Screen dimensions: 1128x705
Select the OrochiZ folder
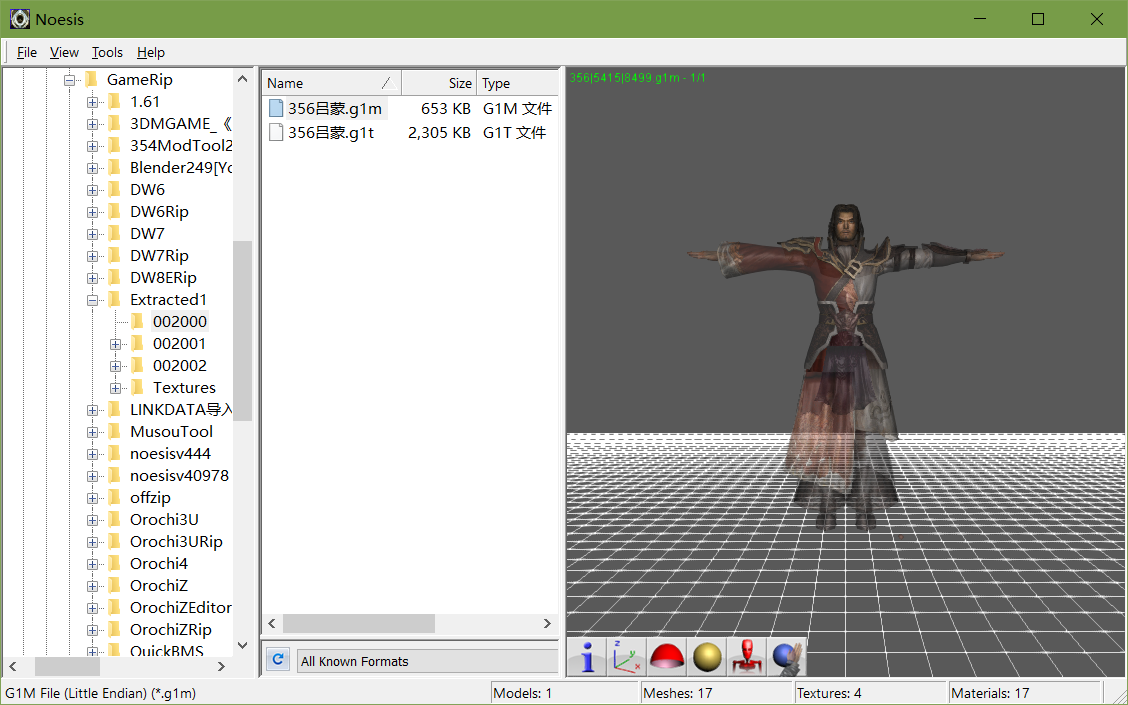159,586
